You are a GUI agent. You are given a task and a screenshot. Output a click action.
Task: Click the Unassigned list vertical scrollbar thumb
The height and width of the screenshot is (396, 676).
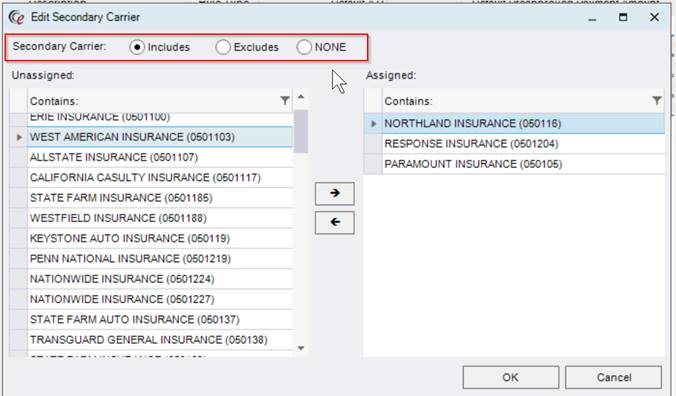[x=301, y=131]
